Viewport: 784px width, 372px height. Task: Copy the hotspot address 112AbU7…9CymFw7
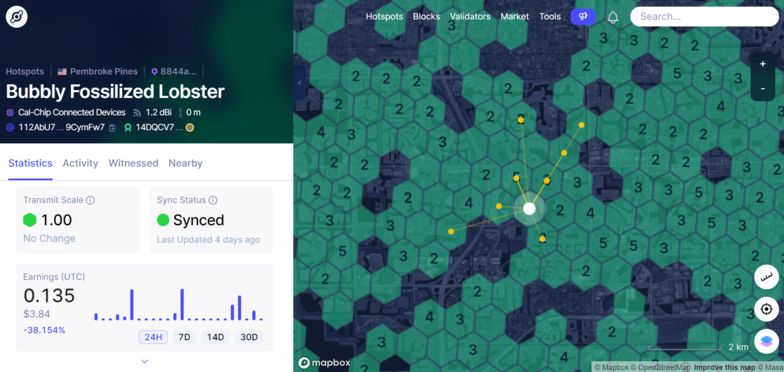[112, 128]
